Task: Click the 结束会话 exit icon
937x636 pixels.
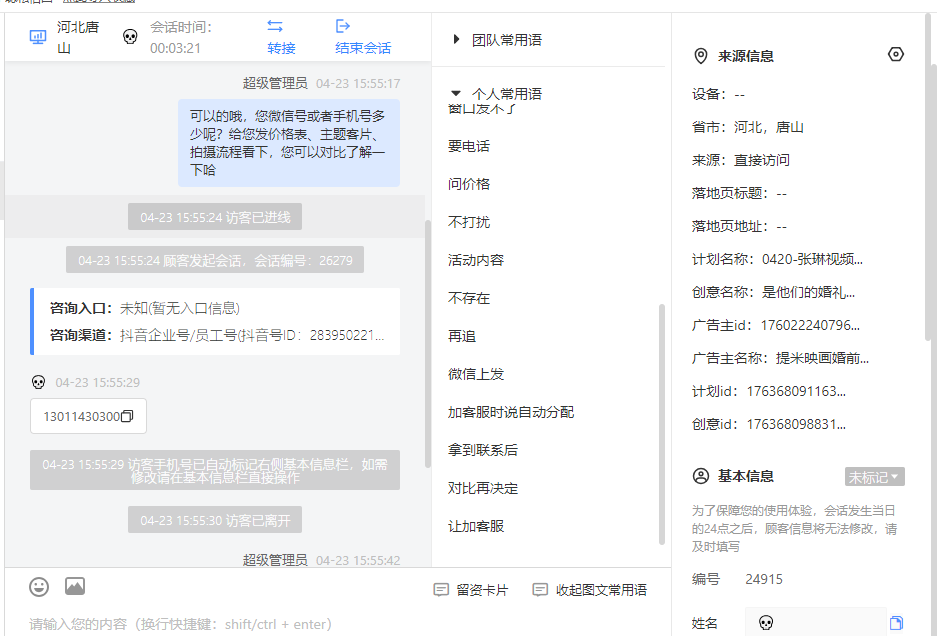Action: click(342, 26)
